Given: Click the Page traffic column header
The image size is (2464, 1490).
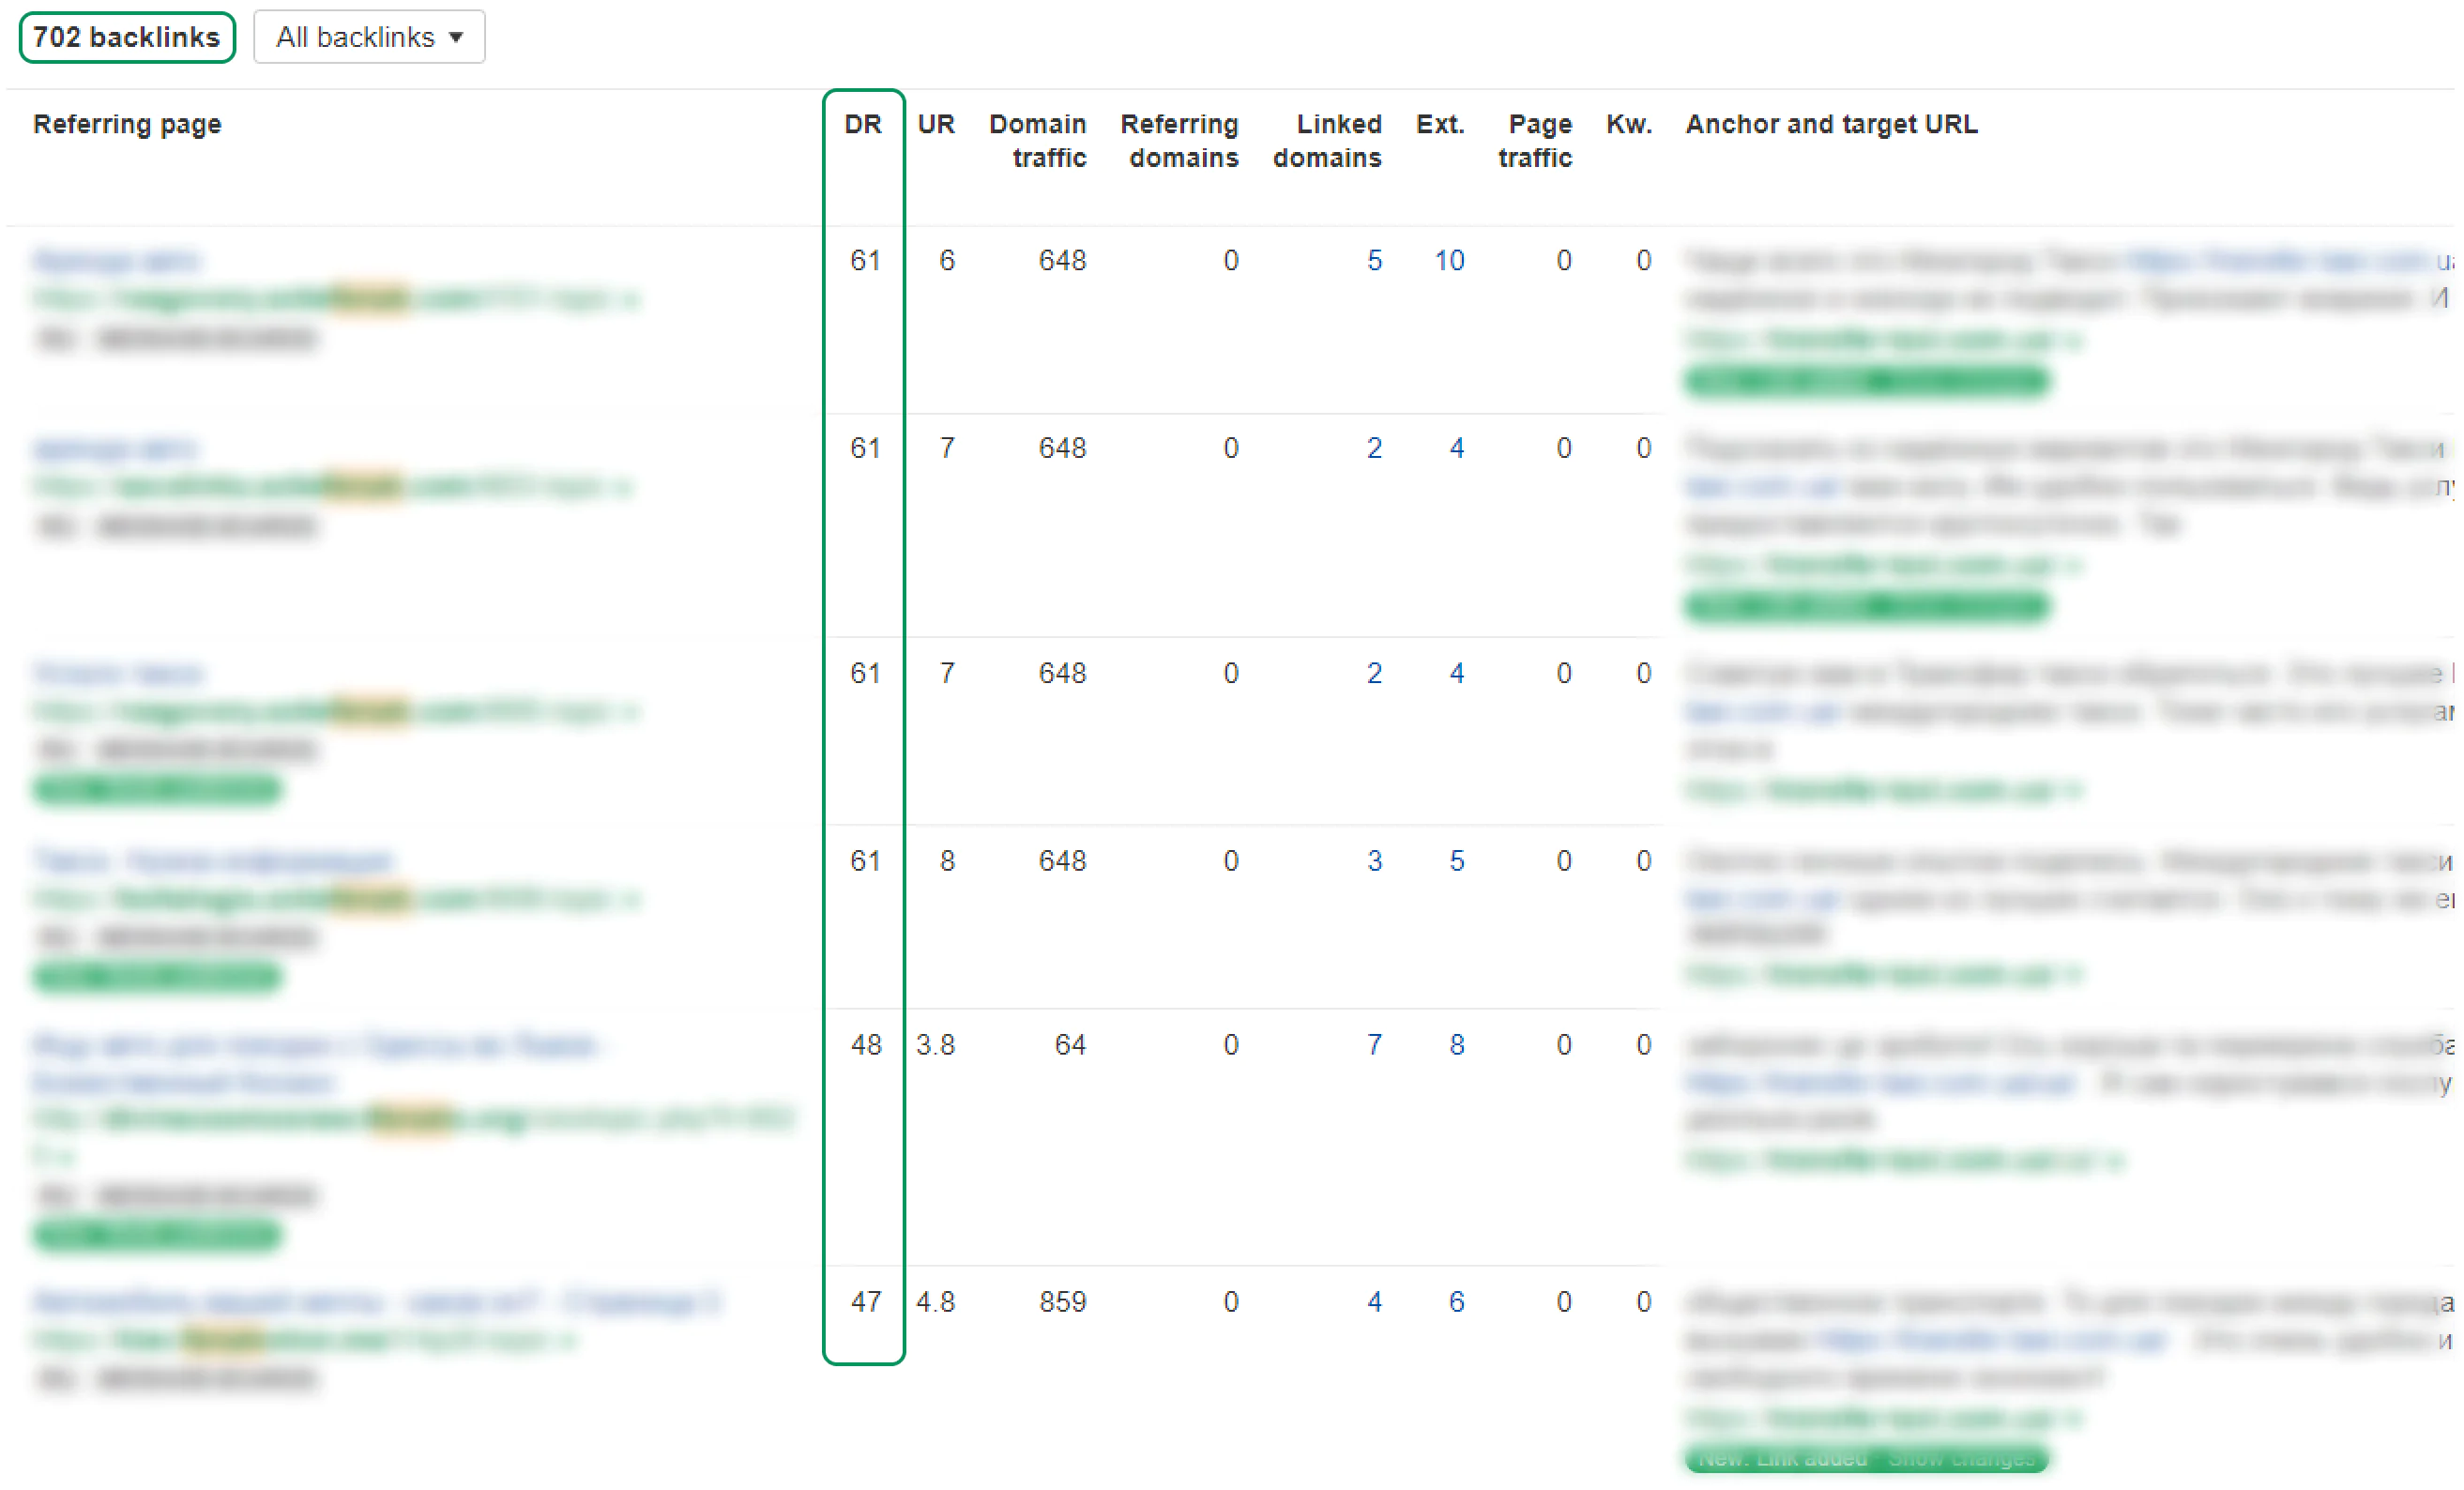Looking at the screenshot, I should 1535,140.
